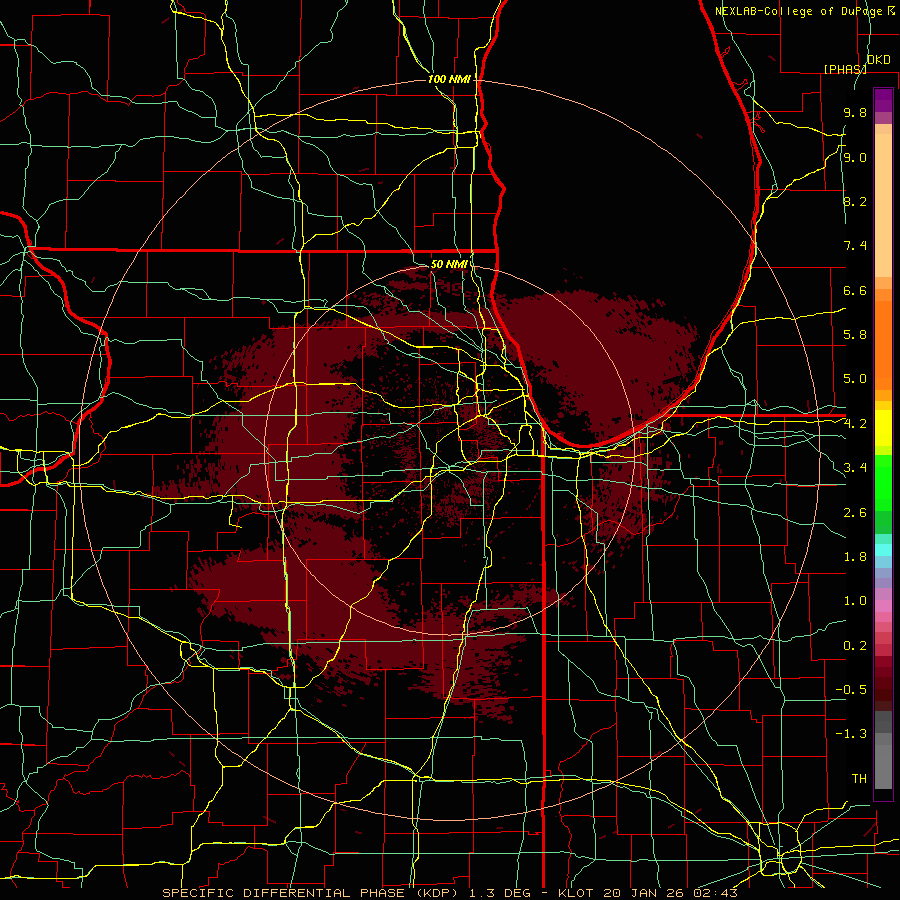Click the 7.4 color scale value

pyautogui.click(x=855, y=246)
